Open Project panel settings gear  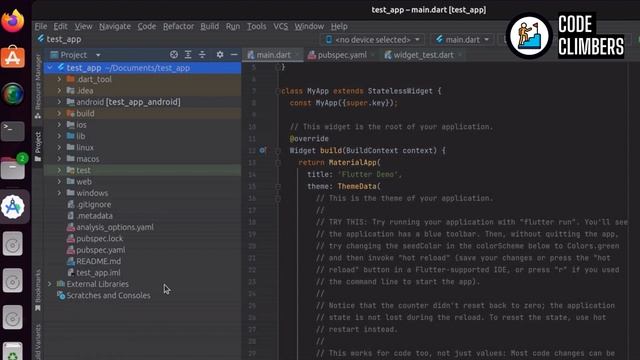click(220, 54)
